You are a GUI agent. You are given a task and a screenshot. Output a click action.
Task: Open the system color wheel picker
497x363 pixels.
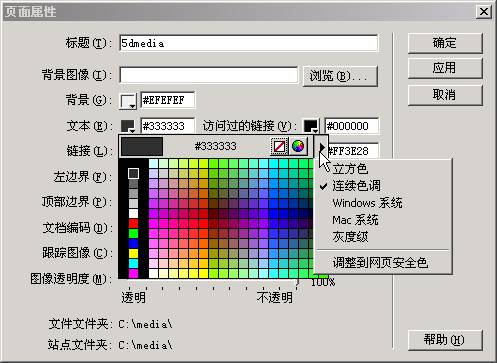point(298,146)
